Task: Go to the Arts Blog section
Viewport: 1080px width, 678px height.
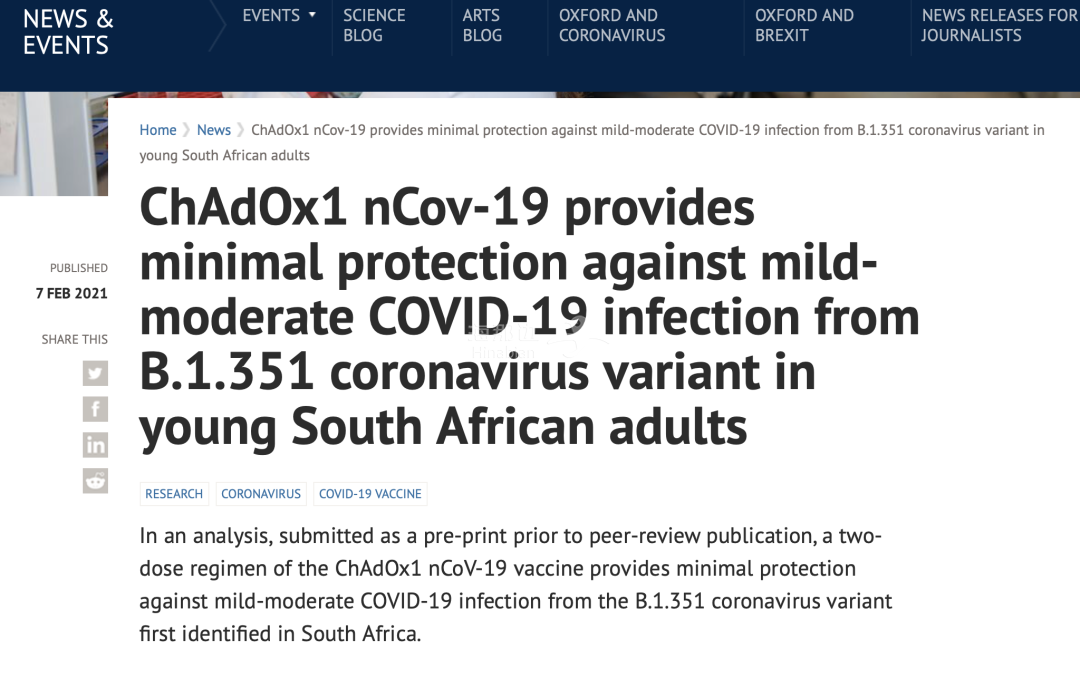Action: point(482,25)
